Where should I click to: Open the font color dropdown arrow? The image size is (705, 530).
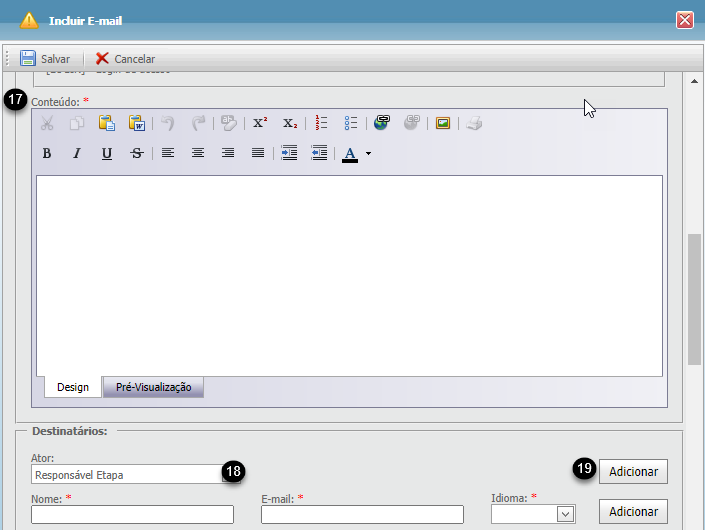coord(368,153)
